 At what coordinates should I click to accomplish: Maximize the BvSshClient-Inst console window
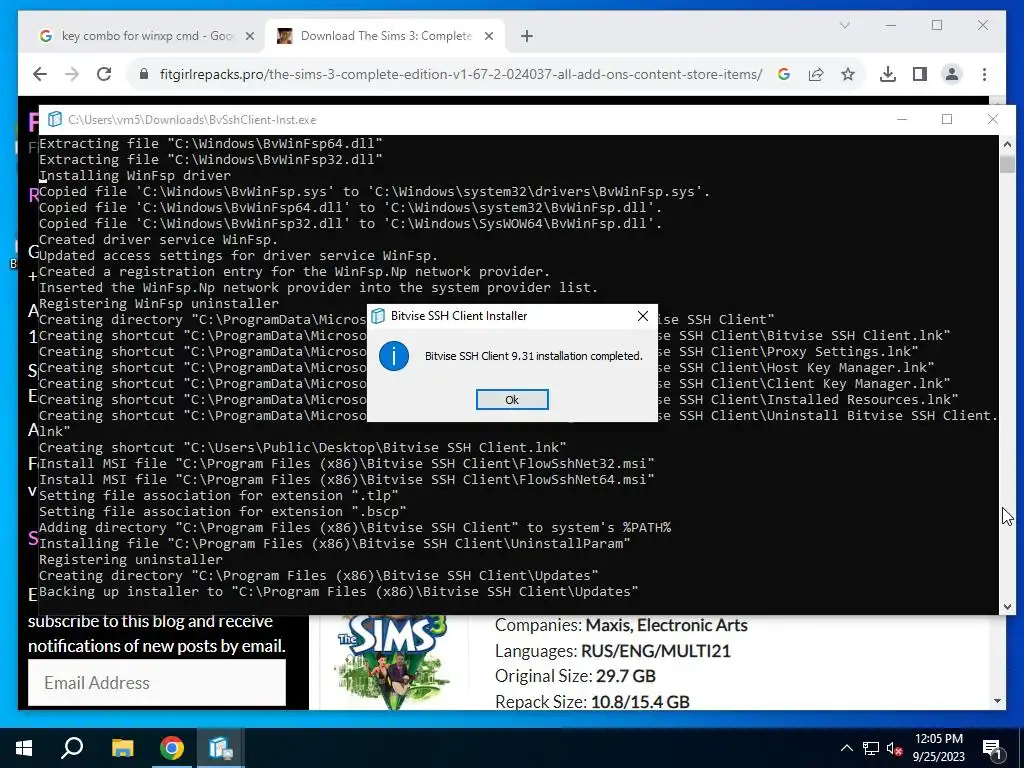[947, 120]
